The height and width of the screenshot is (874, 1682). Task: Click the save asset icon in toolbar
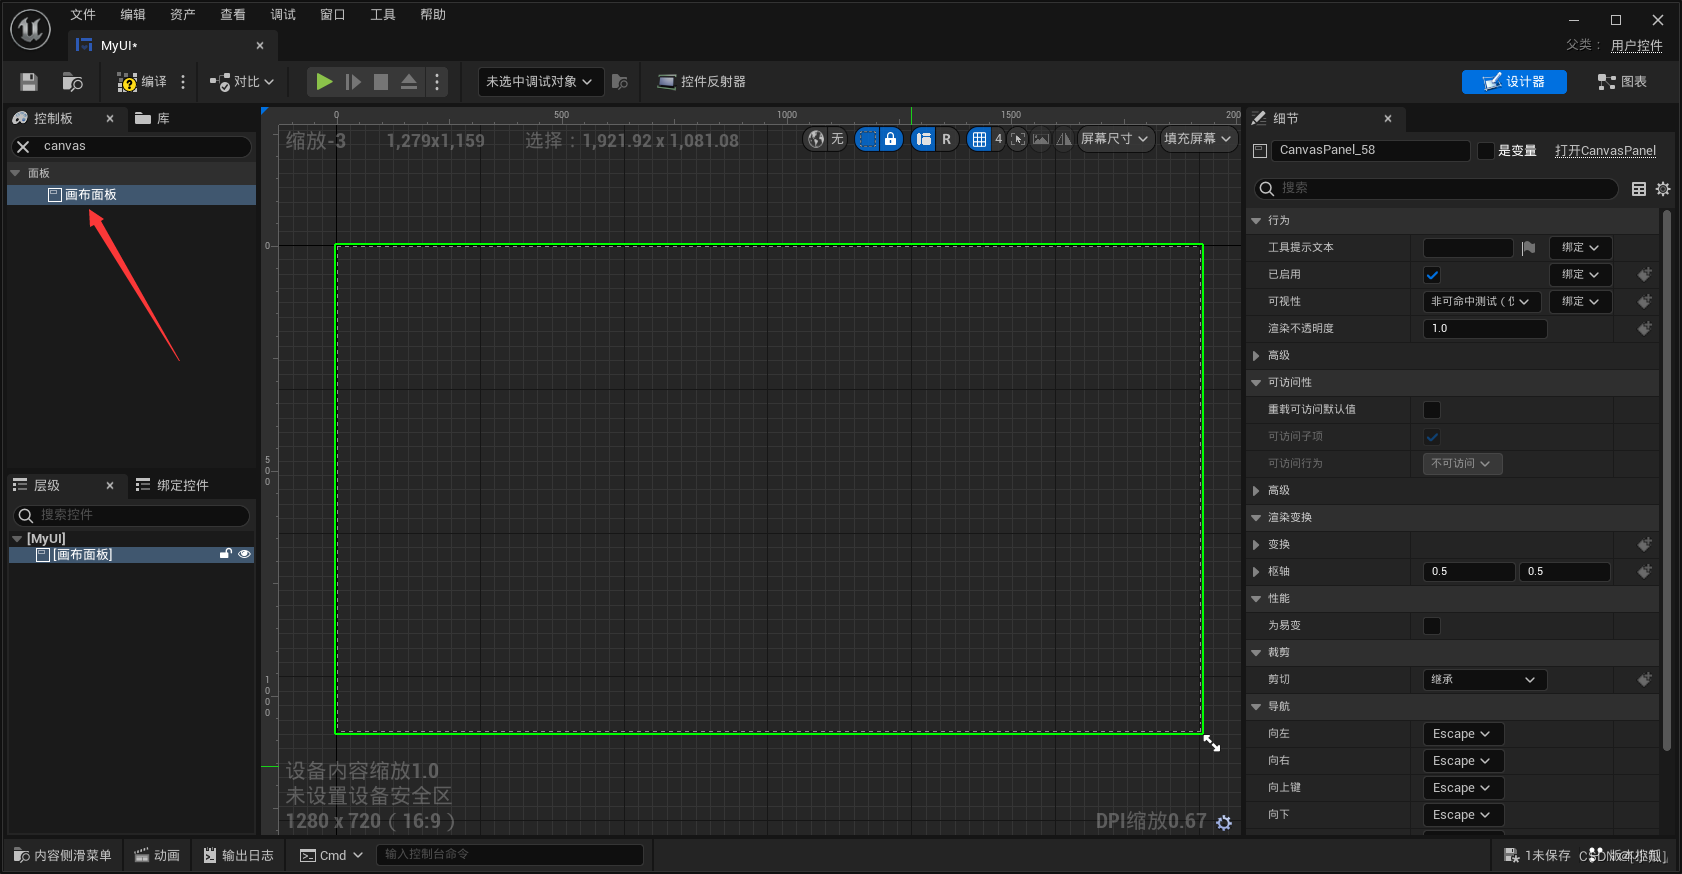[29, 82]
